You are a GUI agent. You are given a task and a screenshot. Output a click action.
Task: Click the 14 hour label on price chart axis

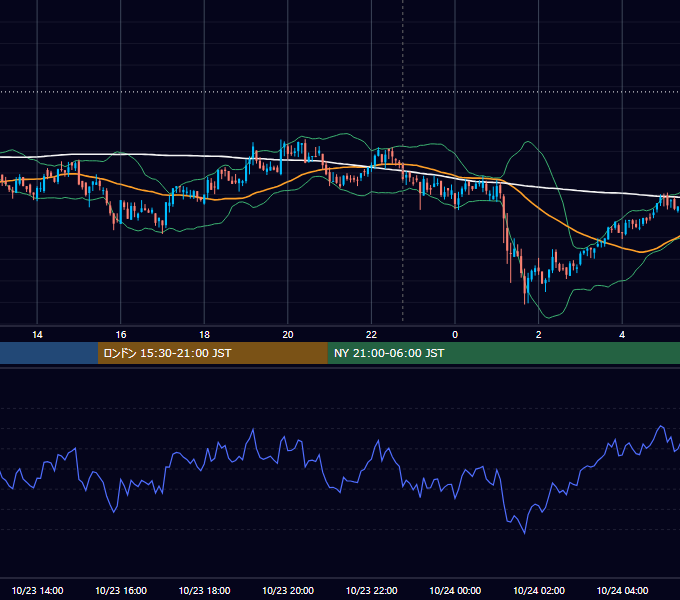[37, 335]
